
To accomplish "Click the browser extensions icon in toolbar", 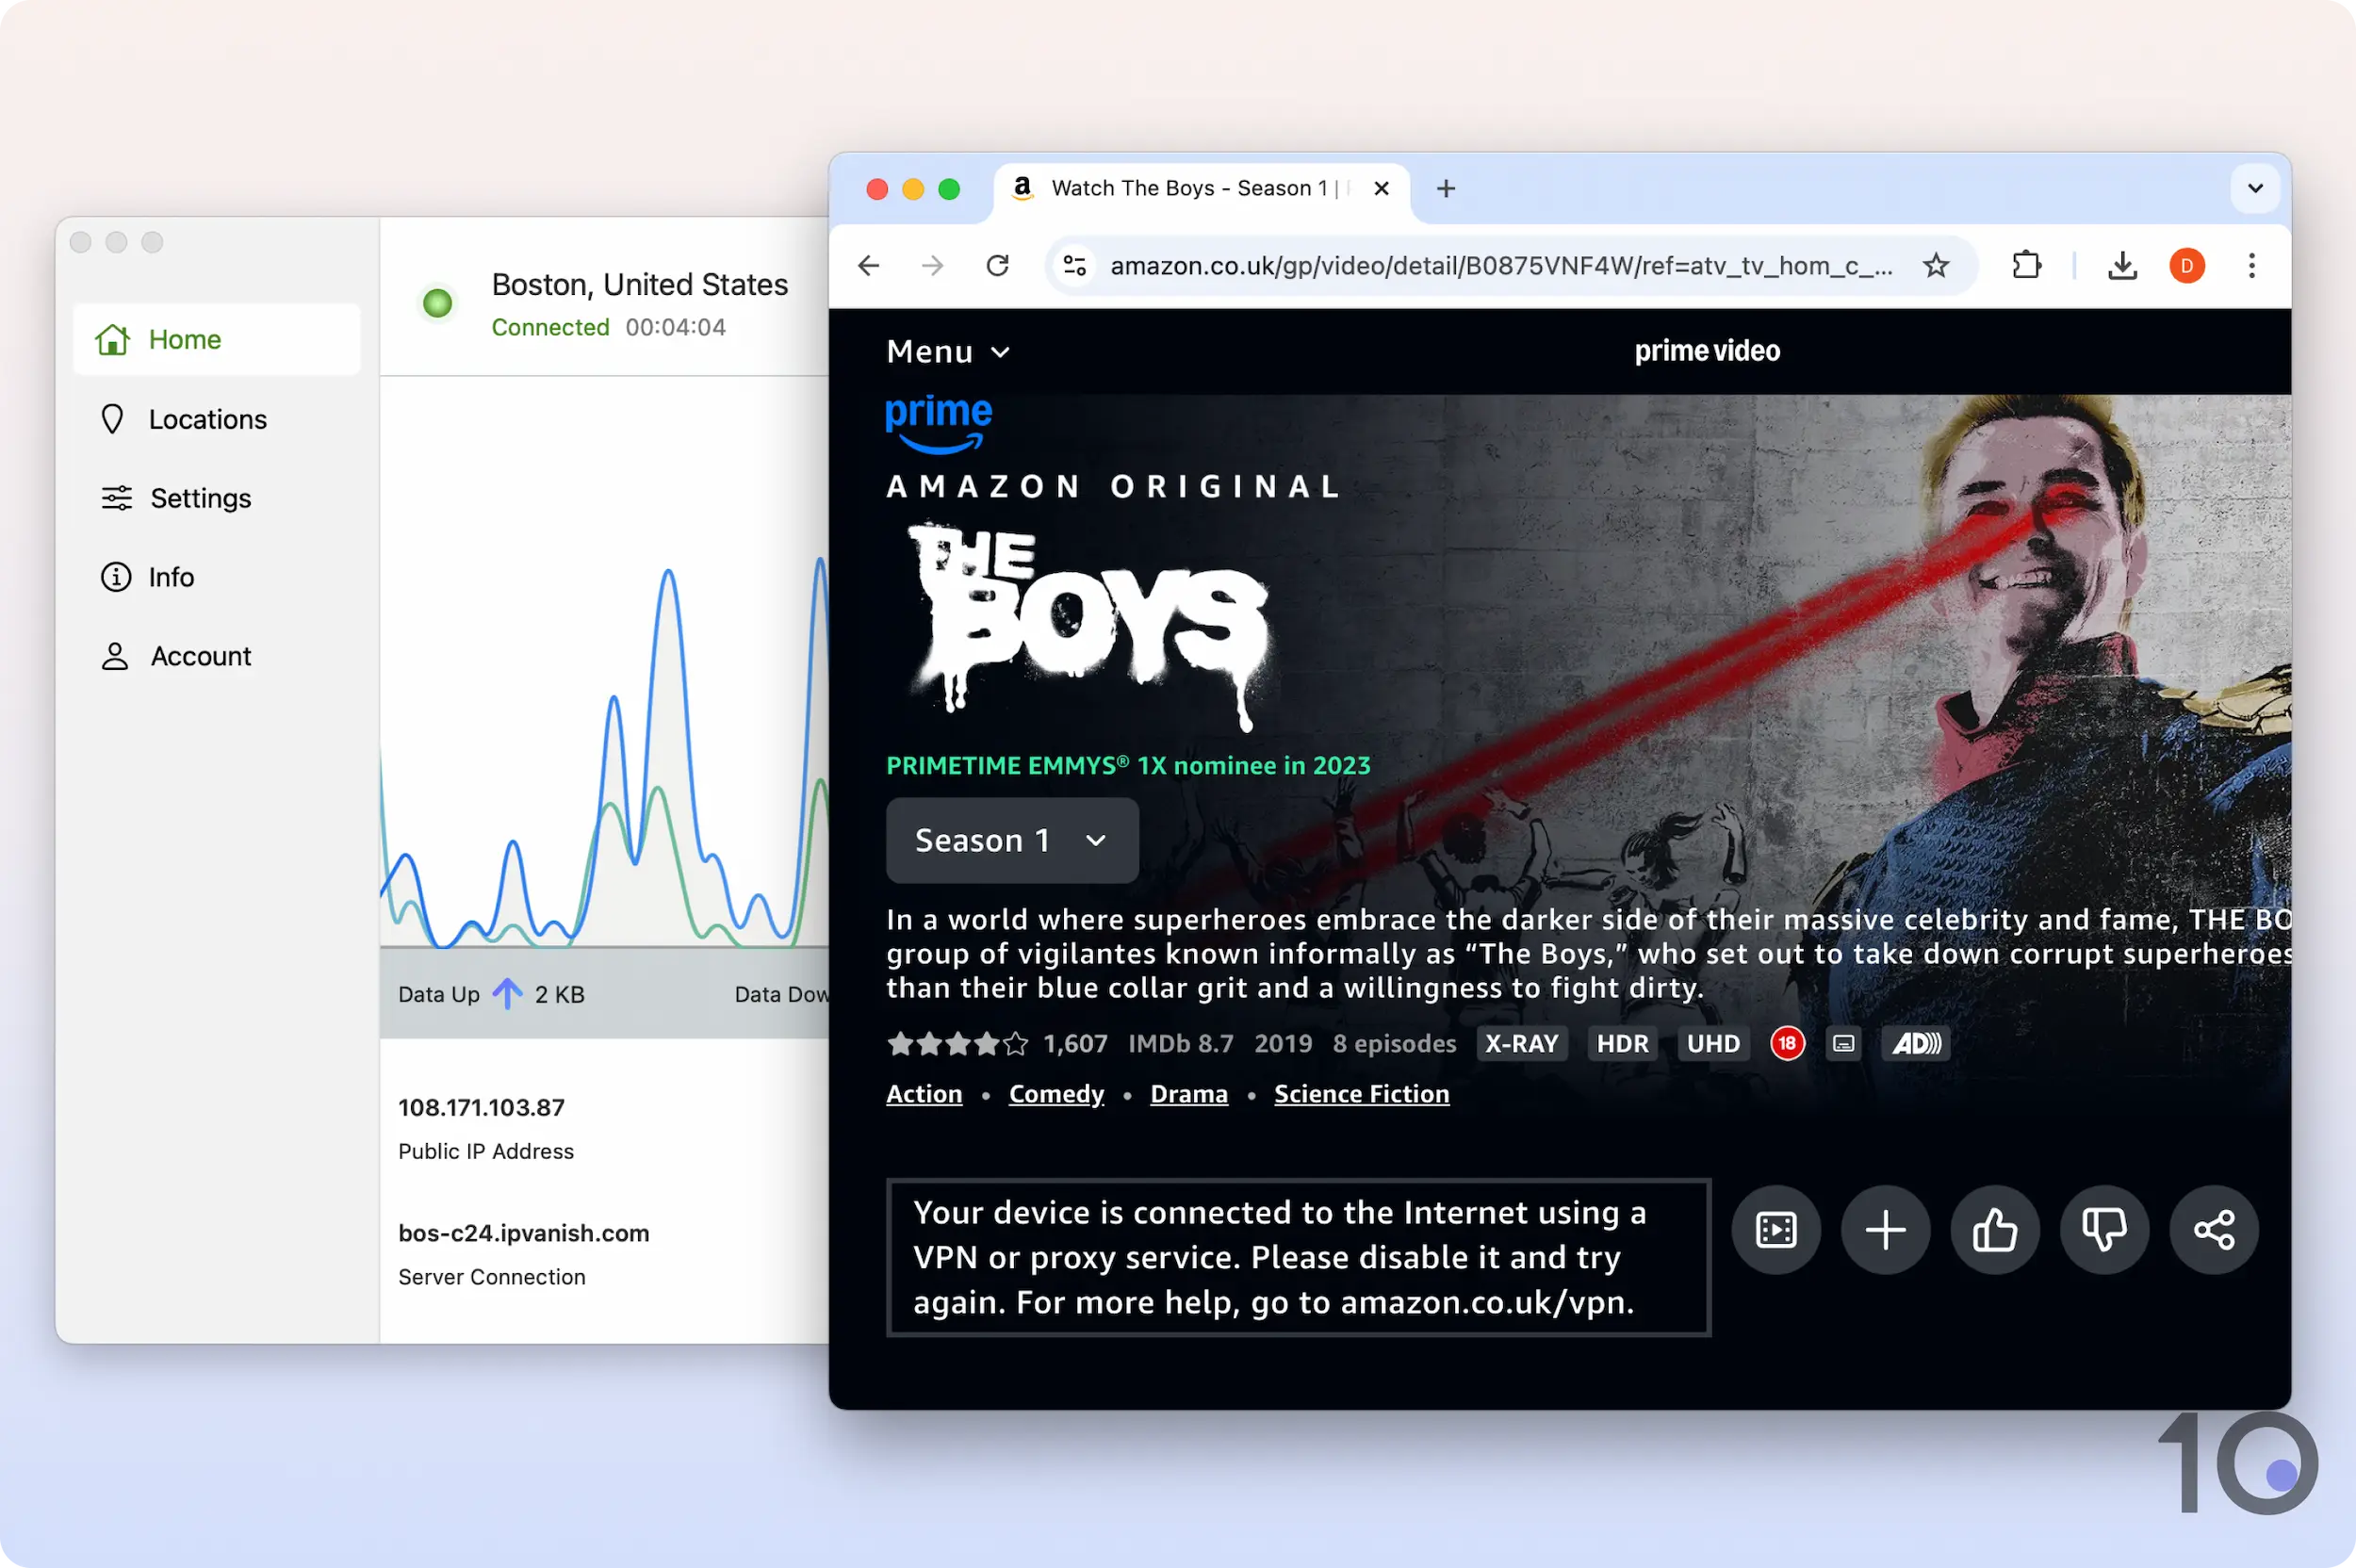I will (2027, 266).
